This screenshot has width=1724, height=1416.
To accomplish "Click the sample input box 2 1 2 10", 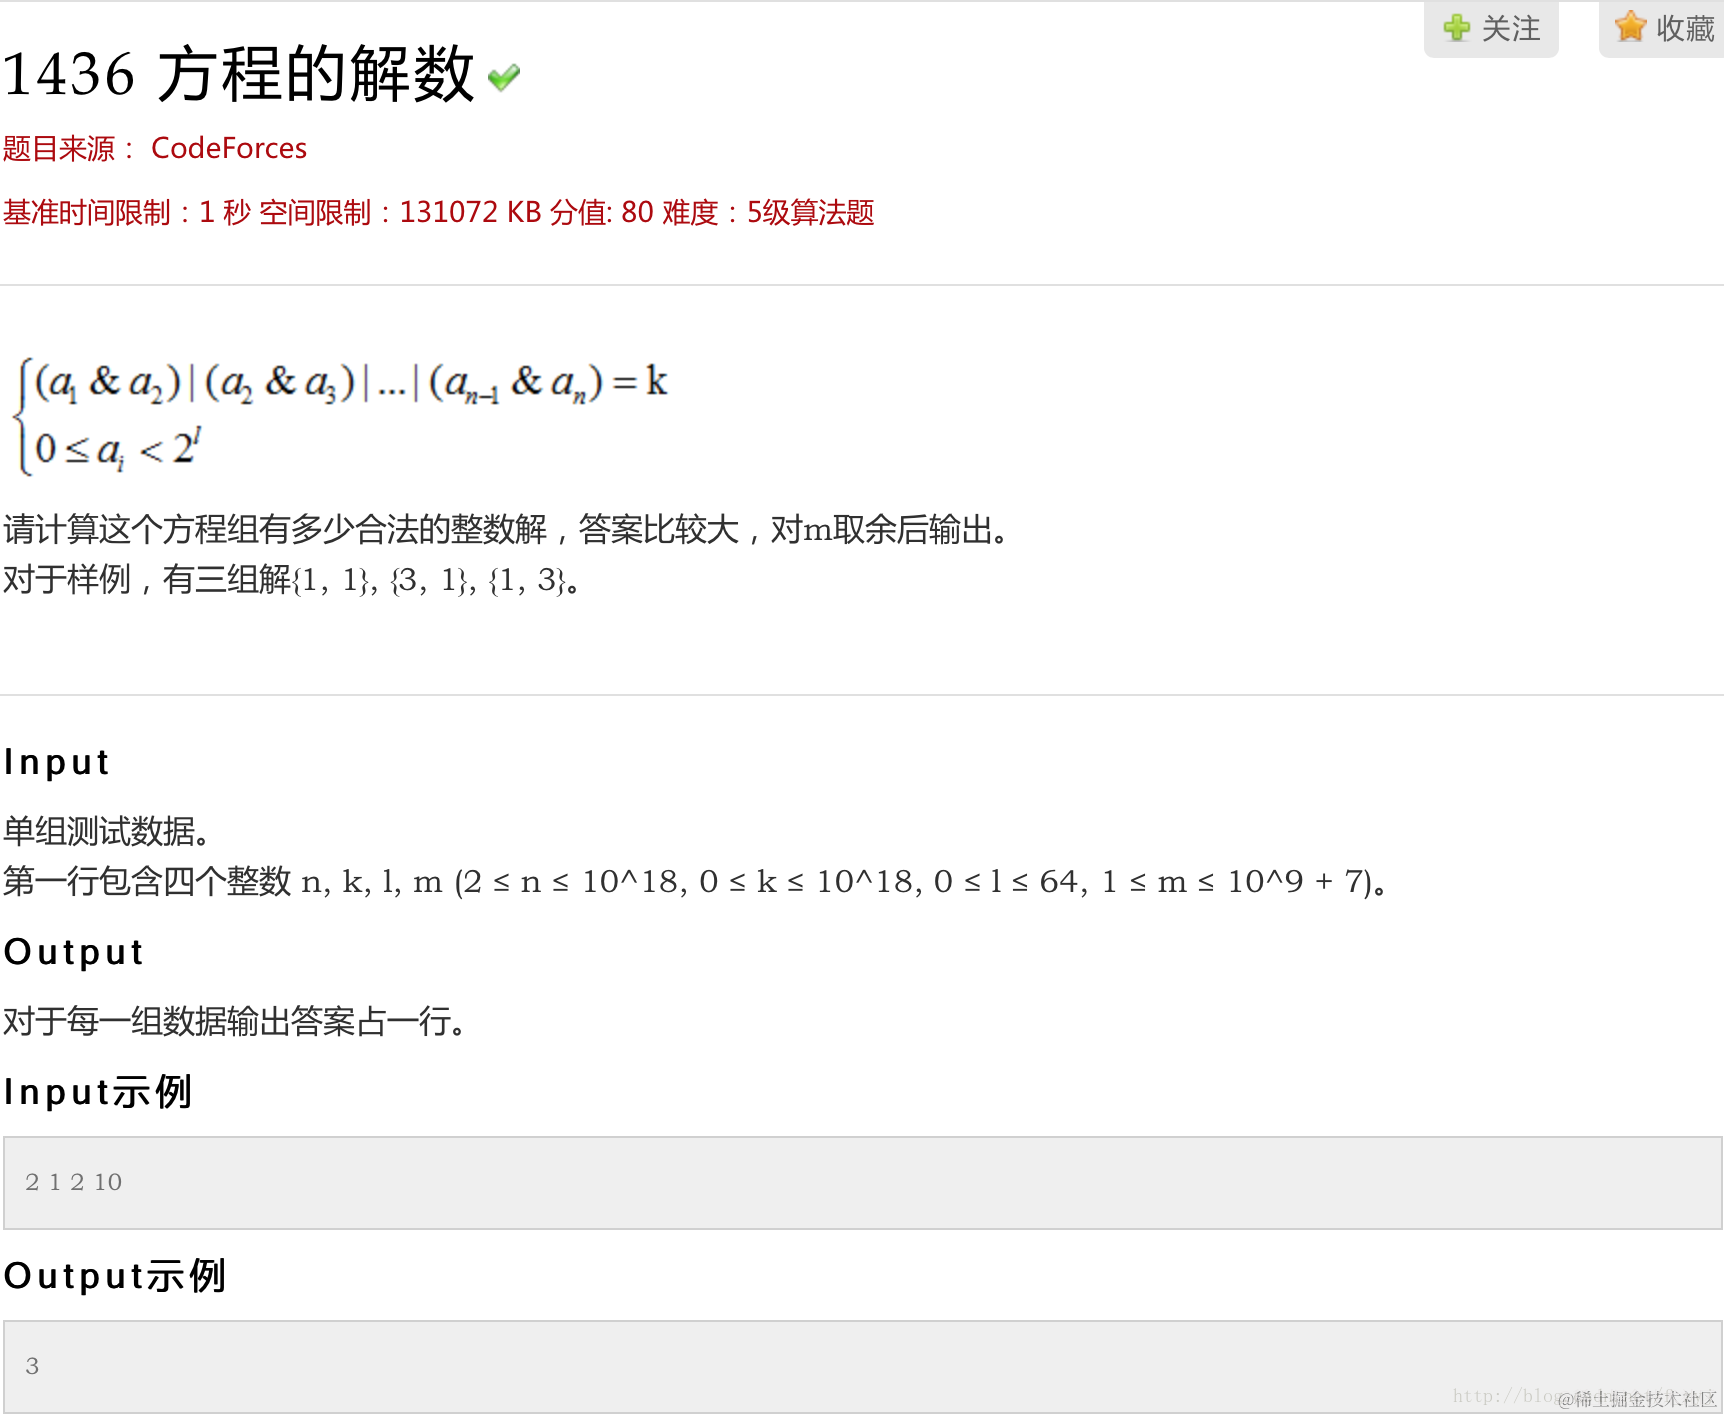I will 862,1182.
